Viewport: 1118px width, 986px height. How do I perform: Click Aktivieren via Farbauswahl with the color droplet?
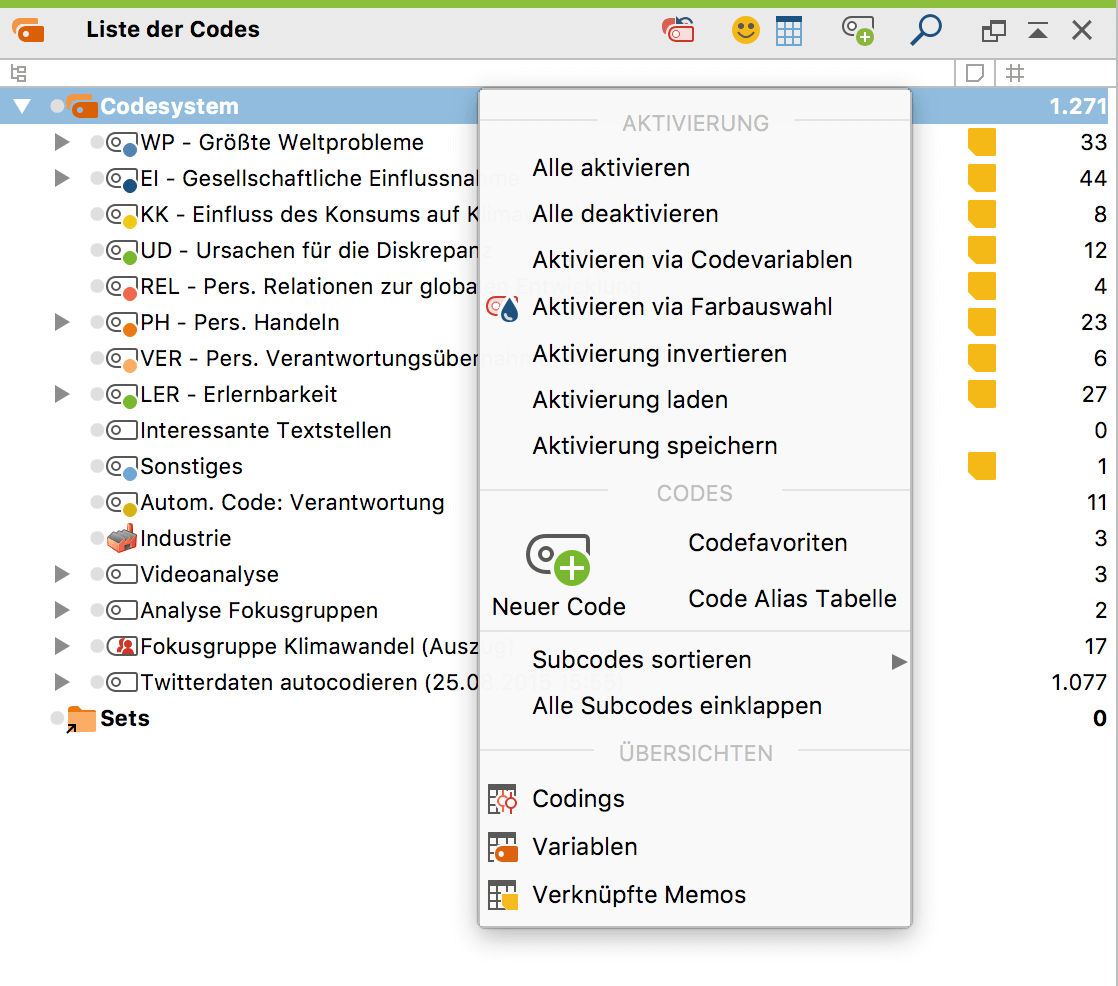(x=682, y=308)
